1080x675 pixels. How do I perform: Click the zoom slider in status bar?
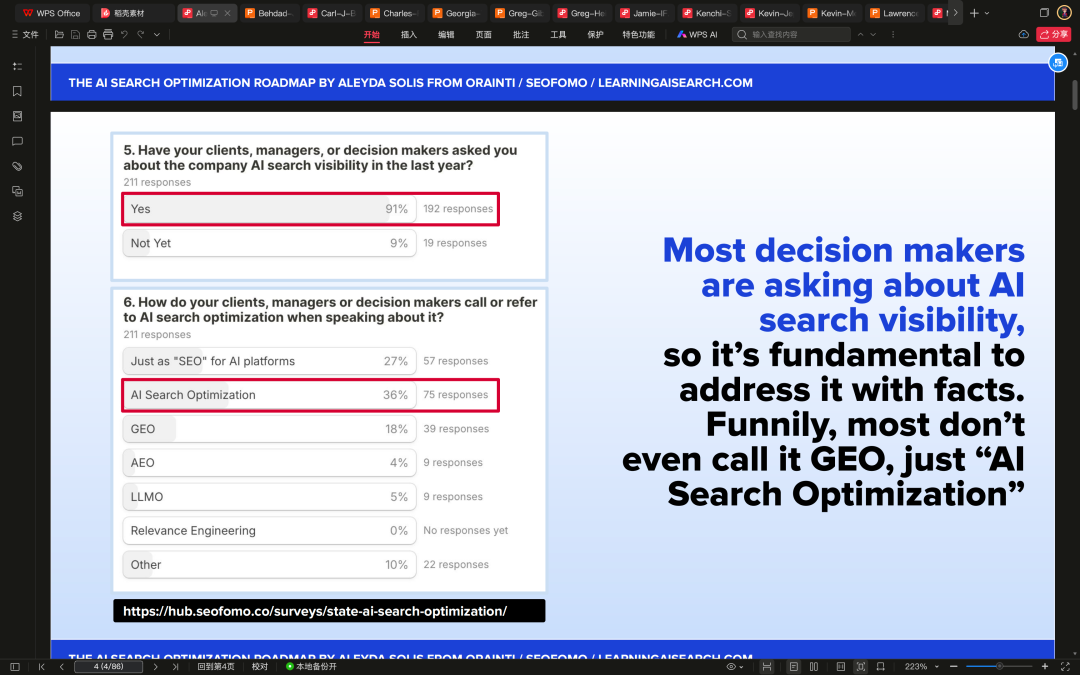[999, 666]
